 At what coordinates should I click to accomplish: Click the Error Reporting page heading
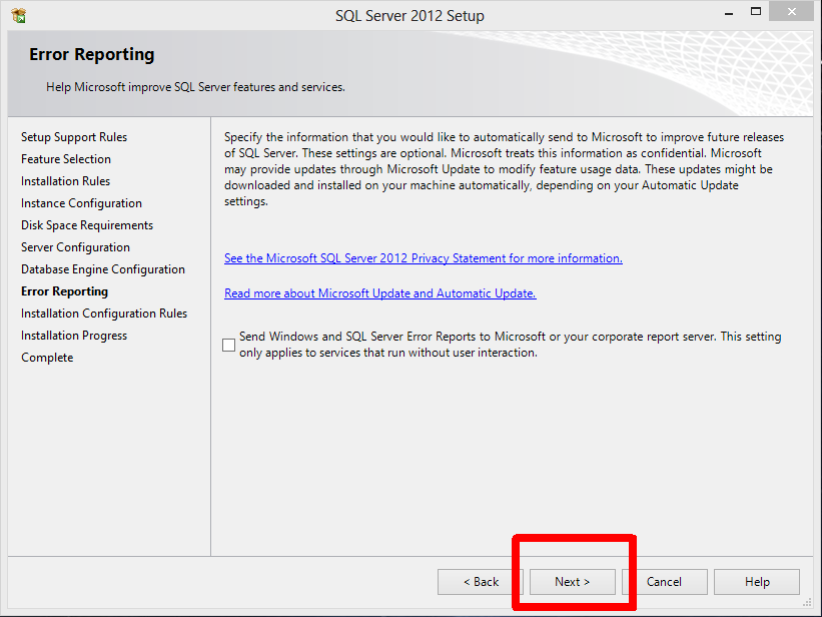click(x=92, y=54)
